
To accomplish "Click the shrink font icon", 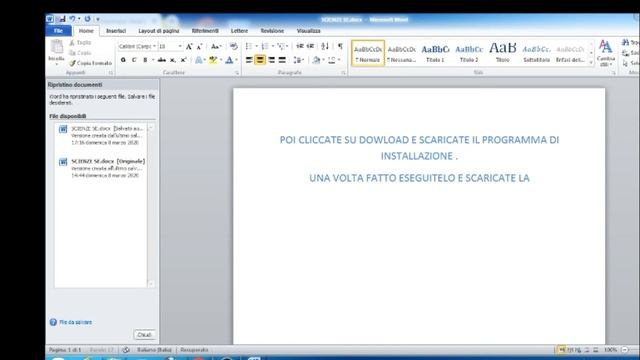I will pos(199,47).
